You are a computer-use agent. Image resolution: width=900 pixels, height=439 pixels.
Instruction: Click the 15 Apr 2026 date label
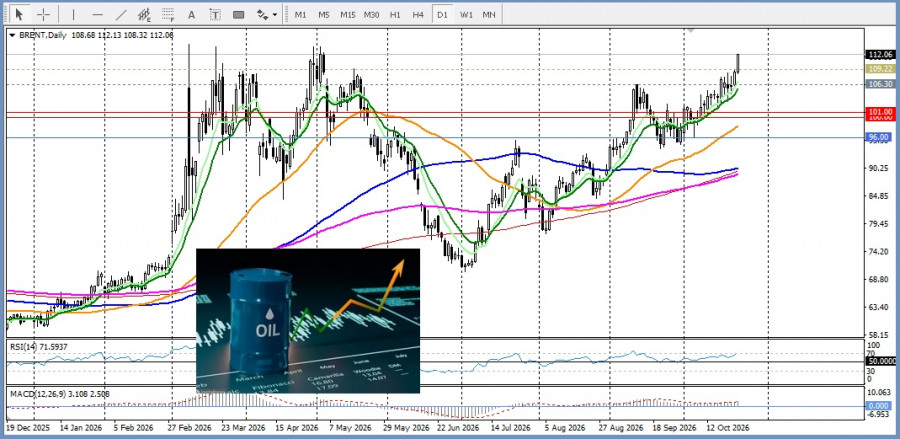pyautogui.click(x=297, y=428)
